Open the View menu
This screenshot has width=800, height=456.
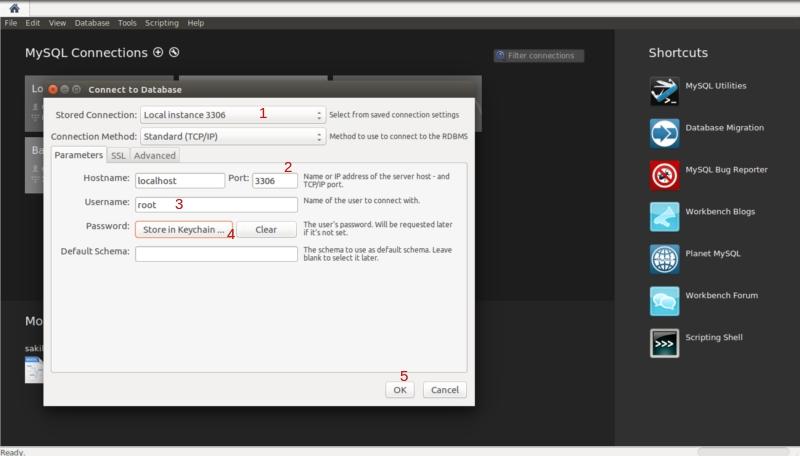tap(57, 23)
